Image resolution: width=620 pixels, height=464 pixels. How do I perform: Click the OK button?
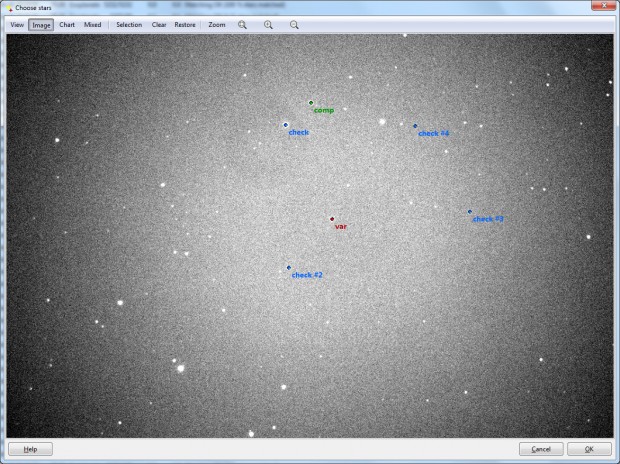[589, 449]
